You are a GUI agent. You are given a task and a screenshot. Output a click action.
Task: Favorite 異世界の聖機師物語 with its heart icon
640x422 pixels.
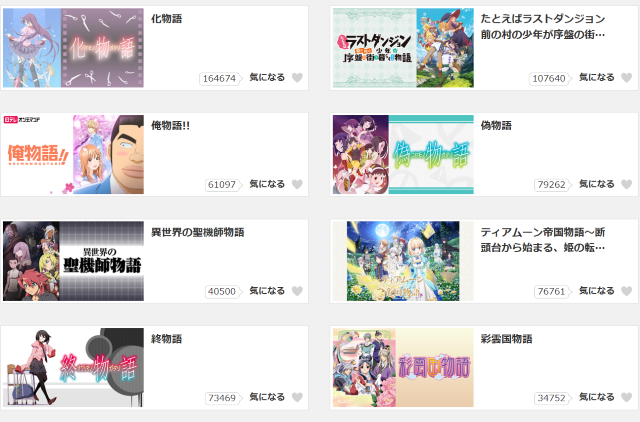(298, 291)
